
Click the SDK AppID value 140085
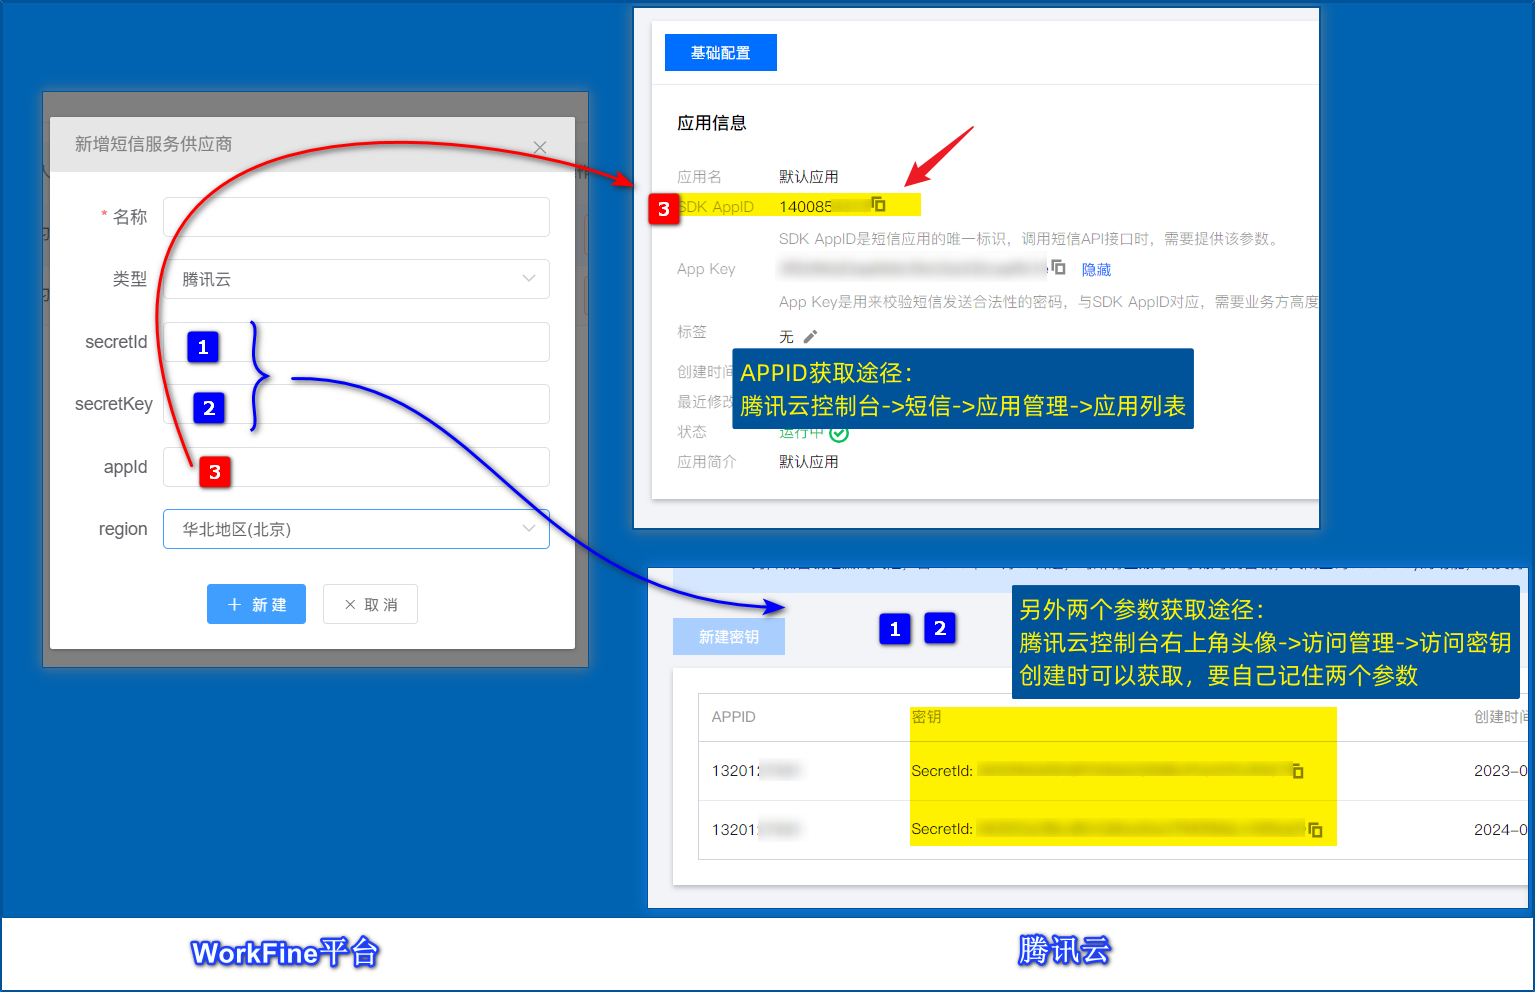click(806, 207)
